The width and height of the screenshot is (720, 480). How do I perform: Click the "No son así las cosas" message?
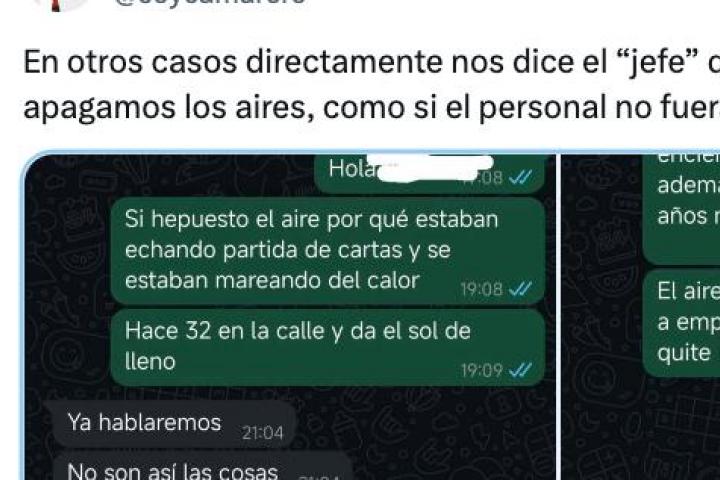pos(201,467)
